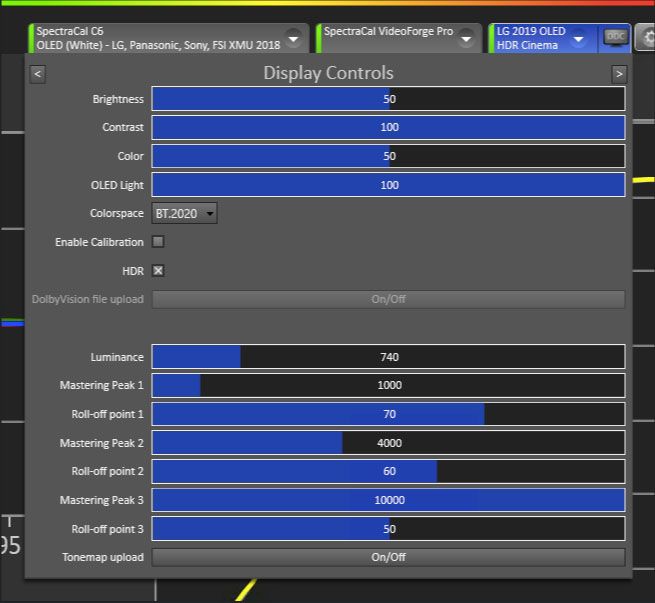Open the Colorspace BT.2020 combo box
The image size is (655, 603).
[x=184, y=213]
